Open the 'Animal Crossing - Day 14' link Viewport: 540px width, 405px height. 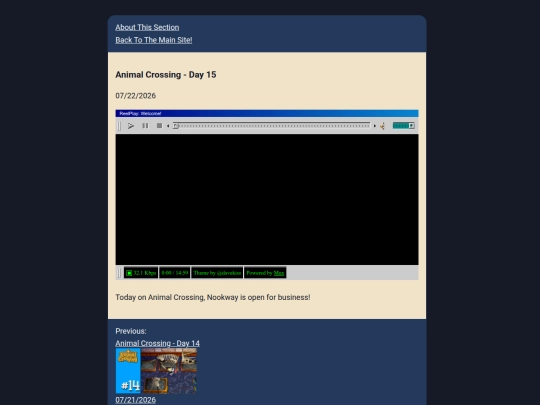[157, 343]
